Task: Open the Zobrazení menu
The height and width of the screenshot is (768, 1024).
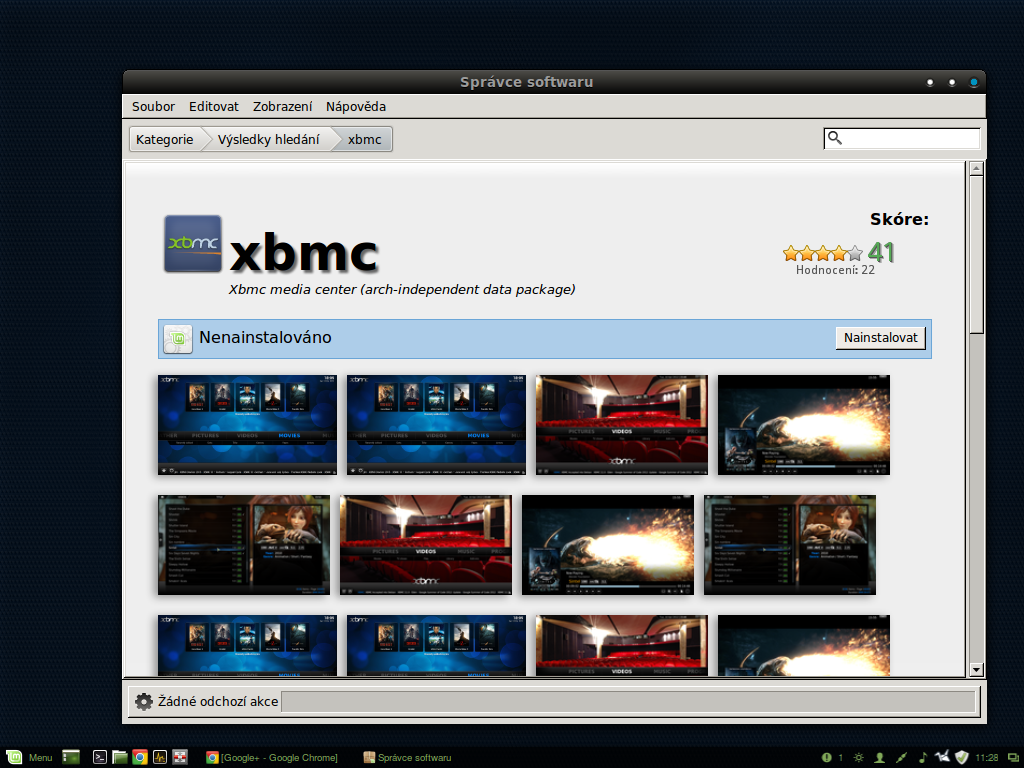Action: (x=282, y=106)
